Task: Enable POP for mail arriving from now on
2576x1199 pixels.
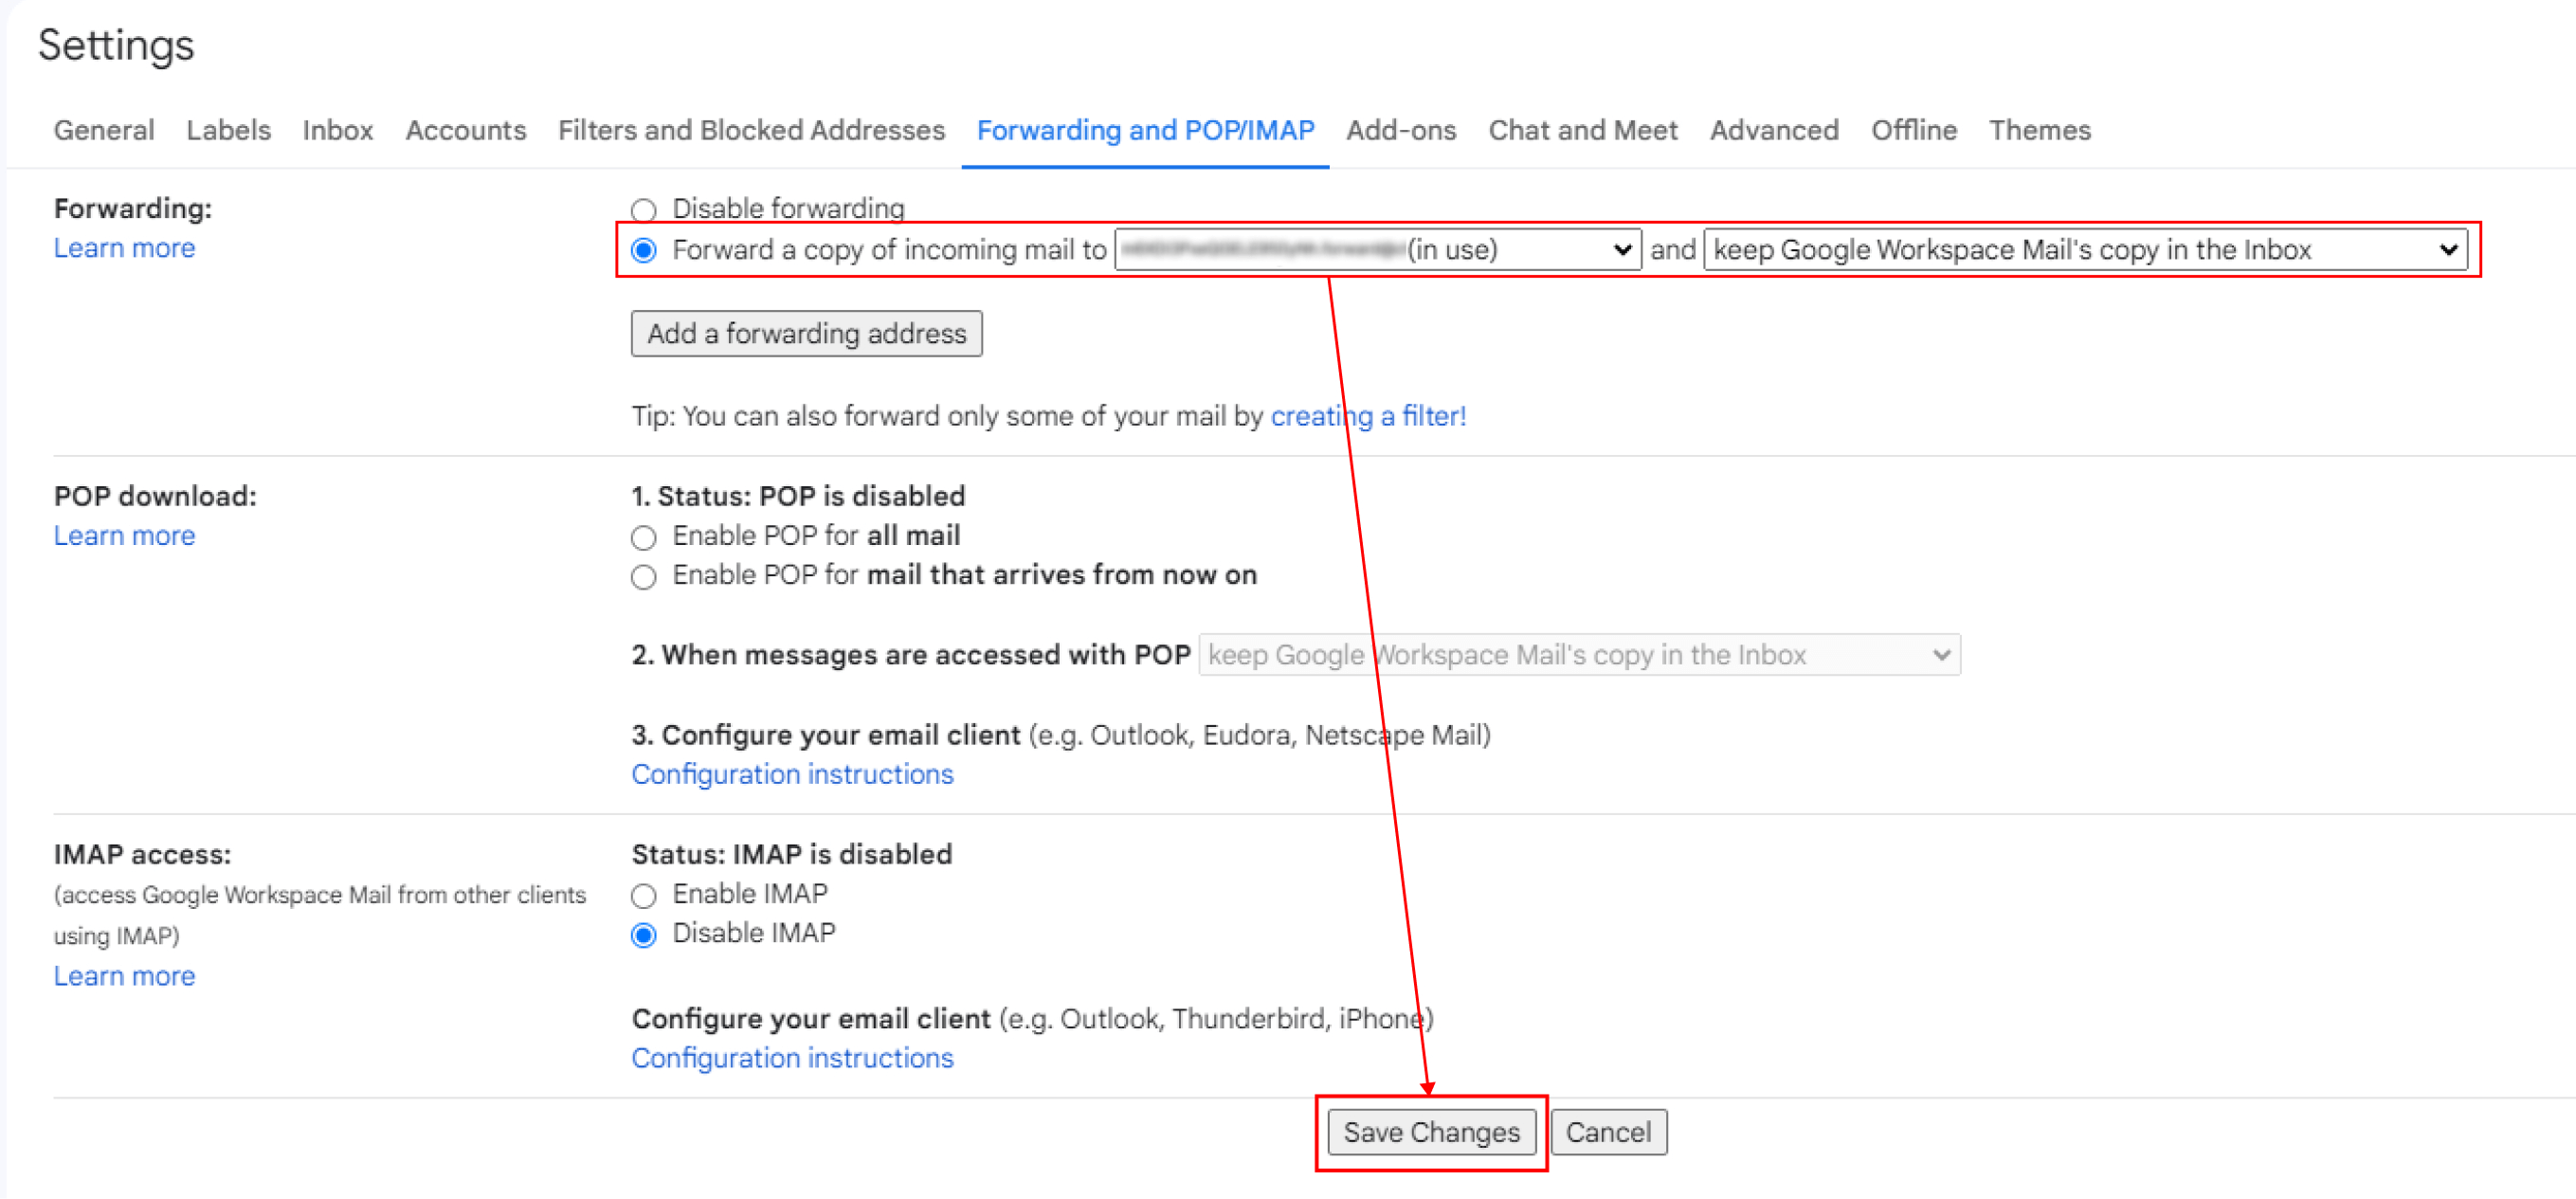Action: (643, 576)
